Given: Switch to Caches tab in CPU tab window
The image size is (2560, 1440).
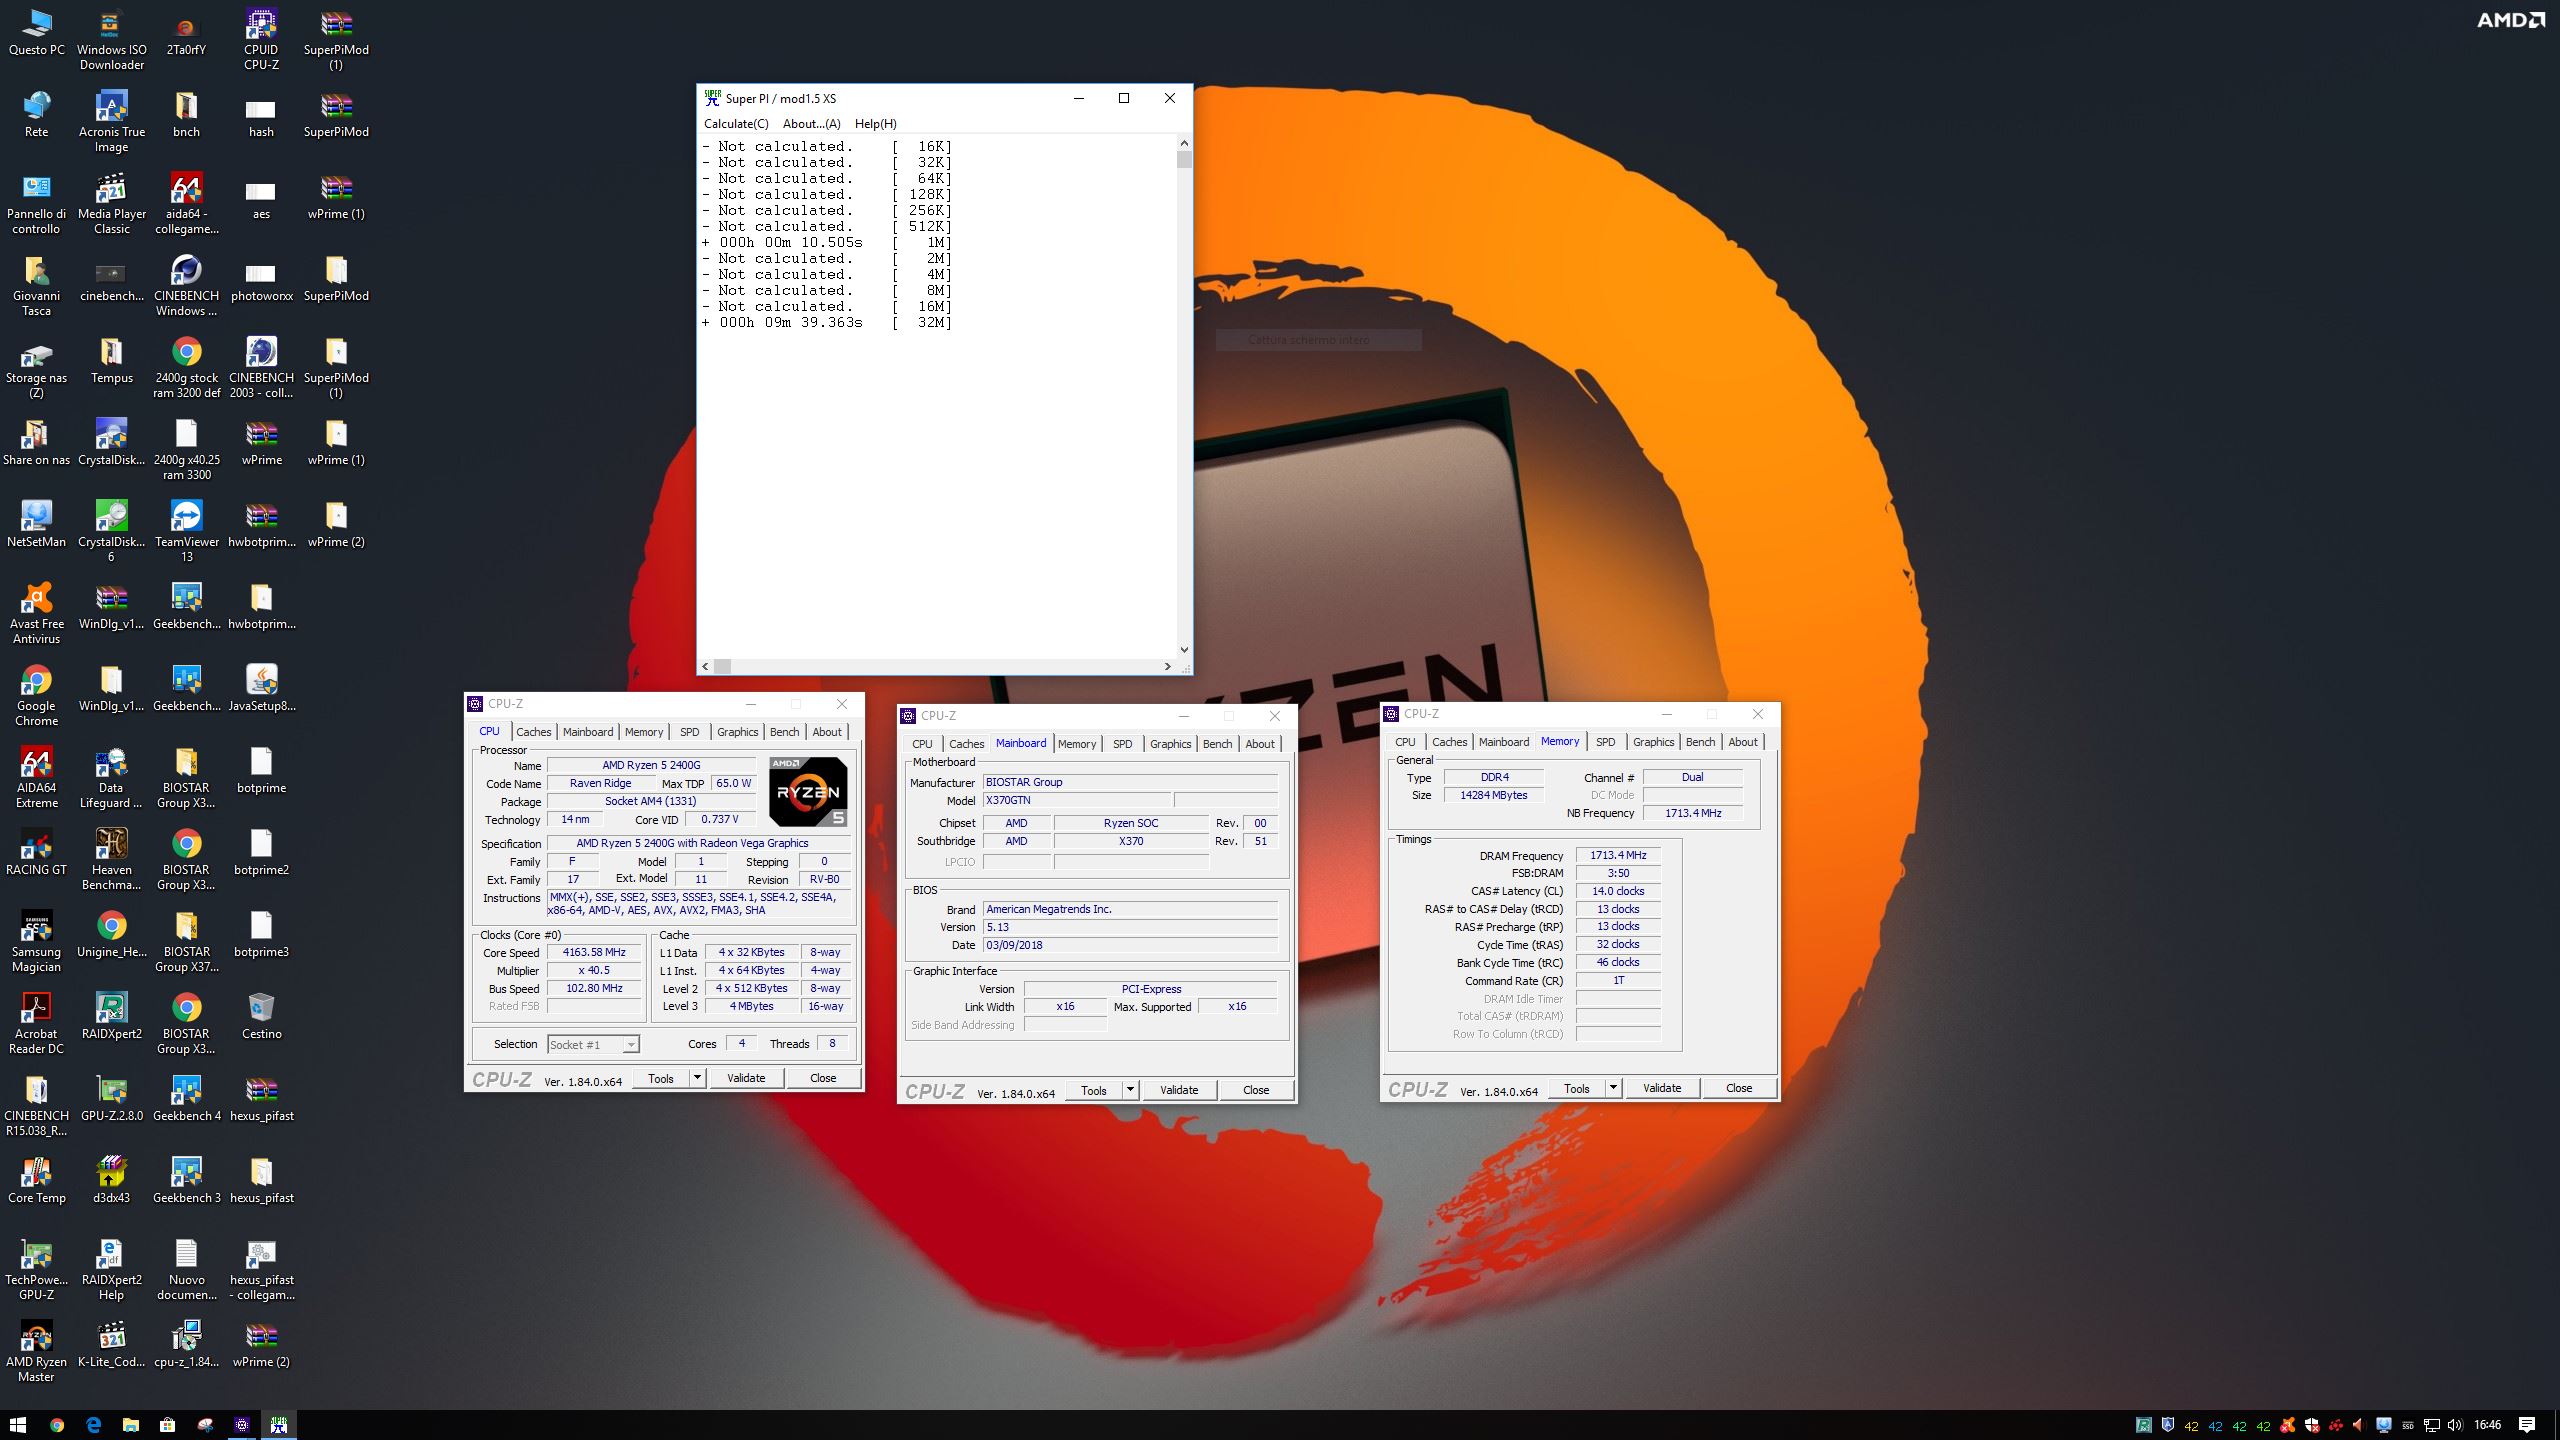Looking at the screenshot, I should click(533, 732).
